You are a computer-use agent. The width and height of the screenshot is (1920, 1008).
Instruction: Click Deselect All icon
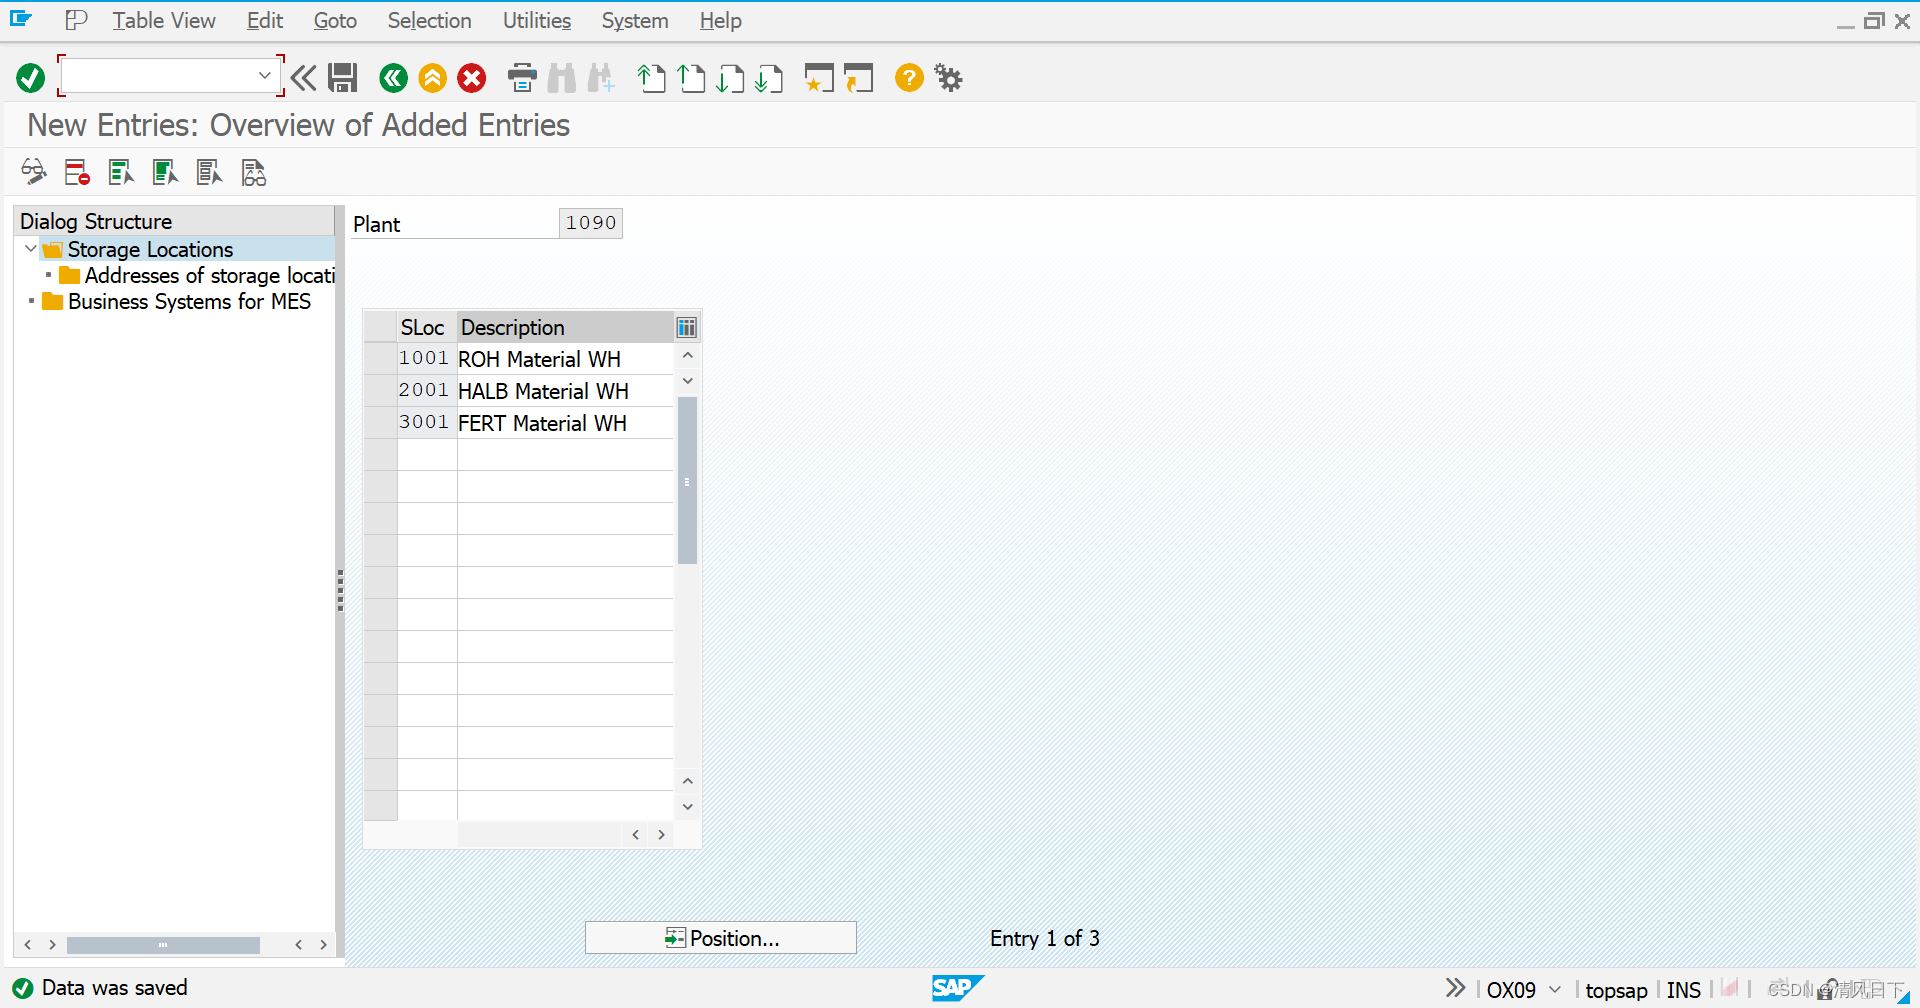point(209,172)
